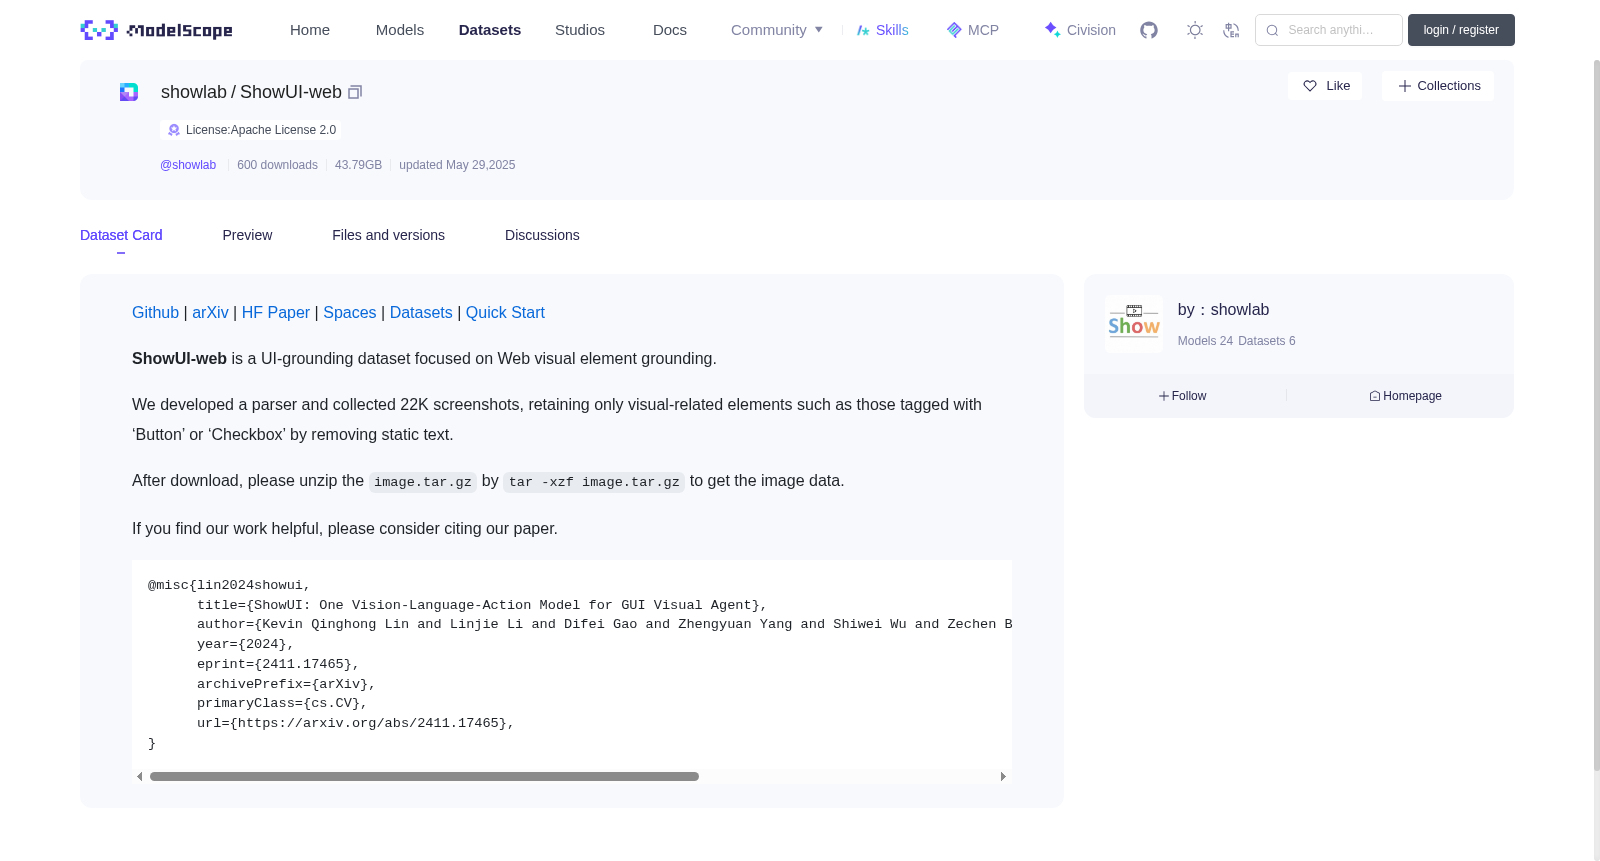Click the 'archivePrefix={arXiv},' code line
This screenshot has height=861, width=1600.
coord(286,684)
